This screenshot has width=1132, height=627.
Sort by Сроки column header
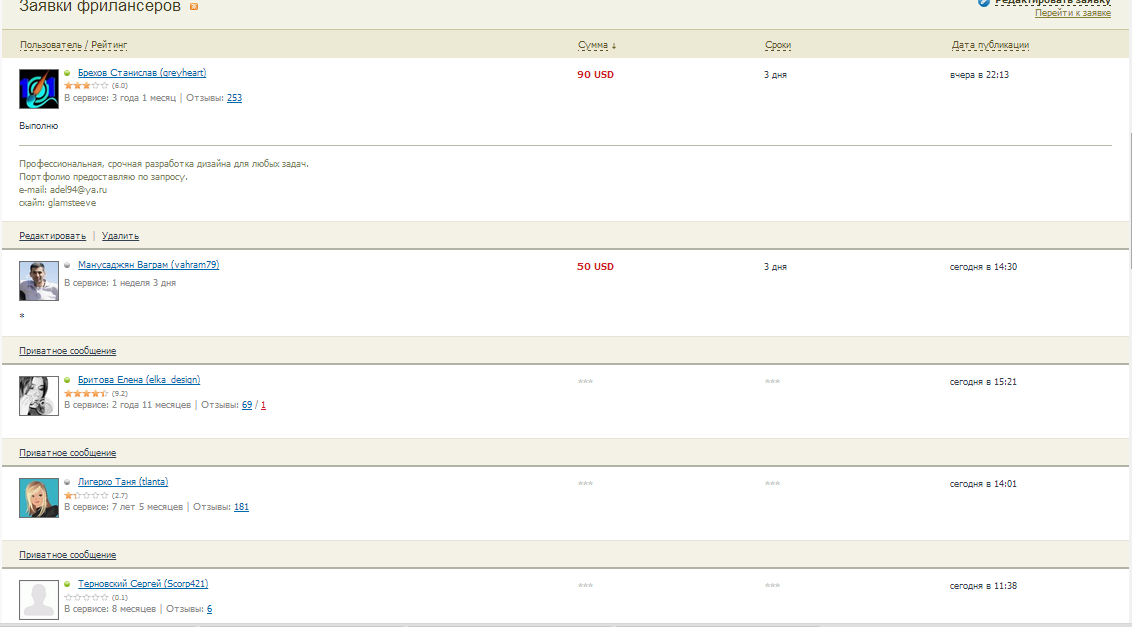tap(778, 45)
